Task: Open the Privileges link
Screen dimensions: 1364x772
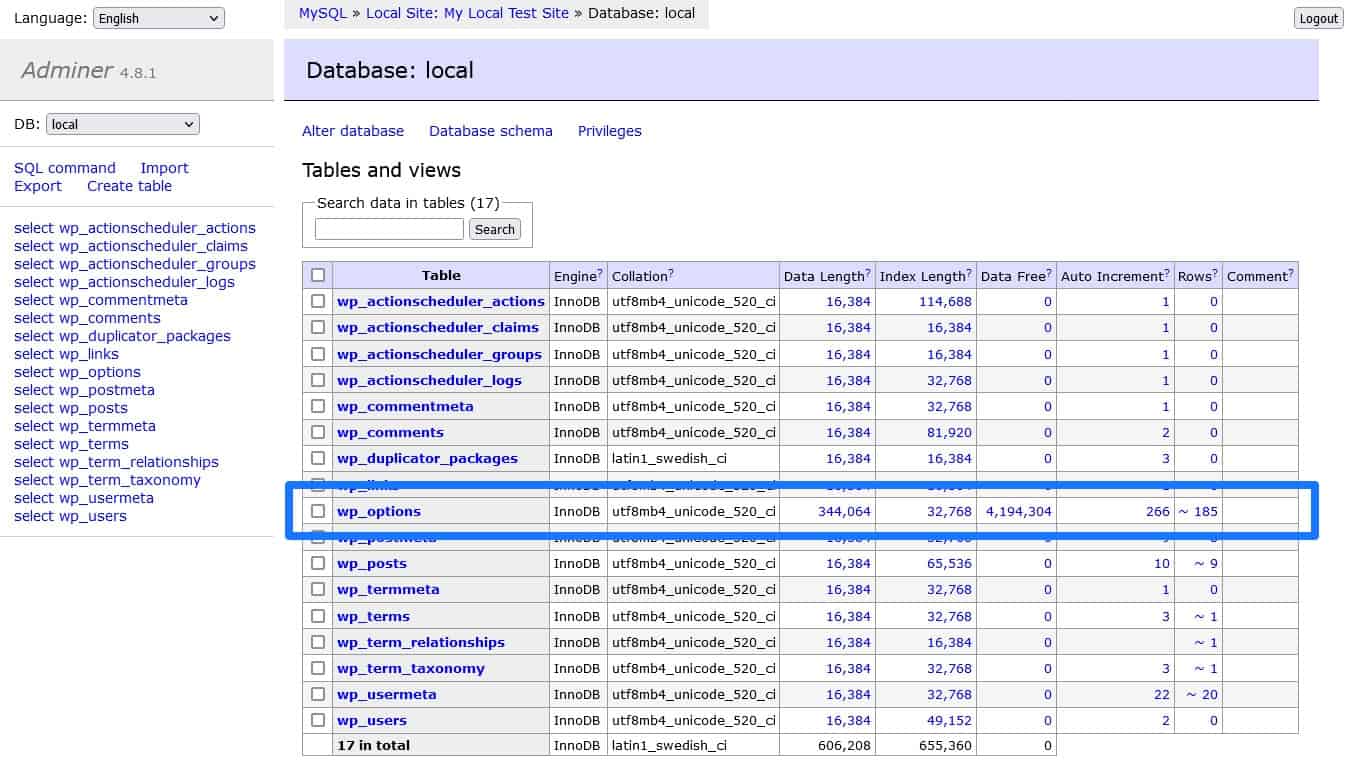Action: pyautogui.click(x=610, y=131)
